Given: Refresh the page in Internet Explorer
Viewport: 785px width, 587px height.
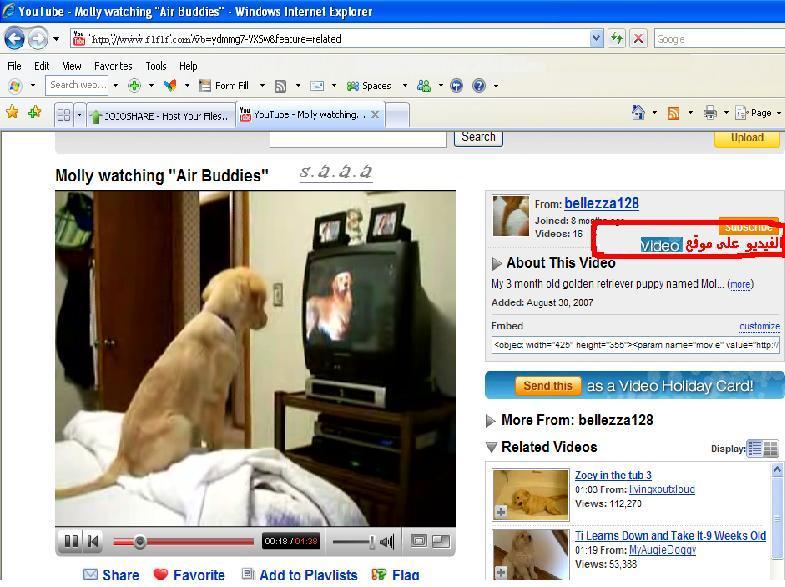Looking at the screenshot, I should tap(617, 38).
